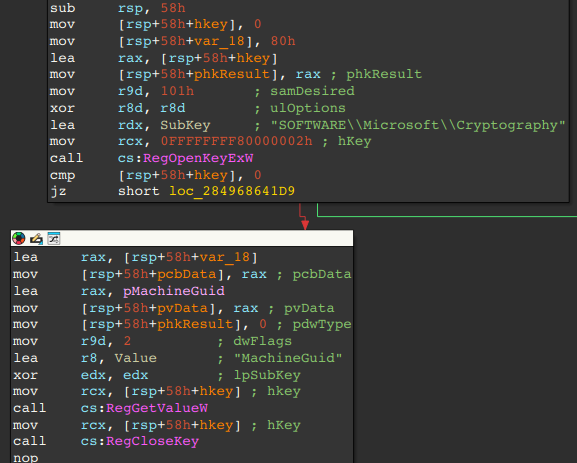Click the pMachineGuid symbol

(x=174, y=291)
